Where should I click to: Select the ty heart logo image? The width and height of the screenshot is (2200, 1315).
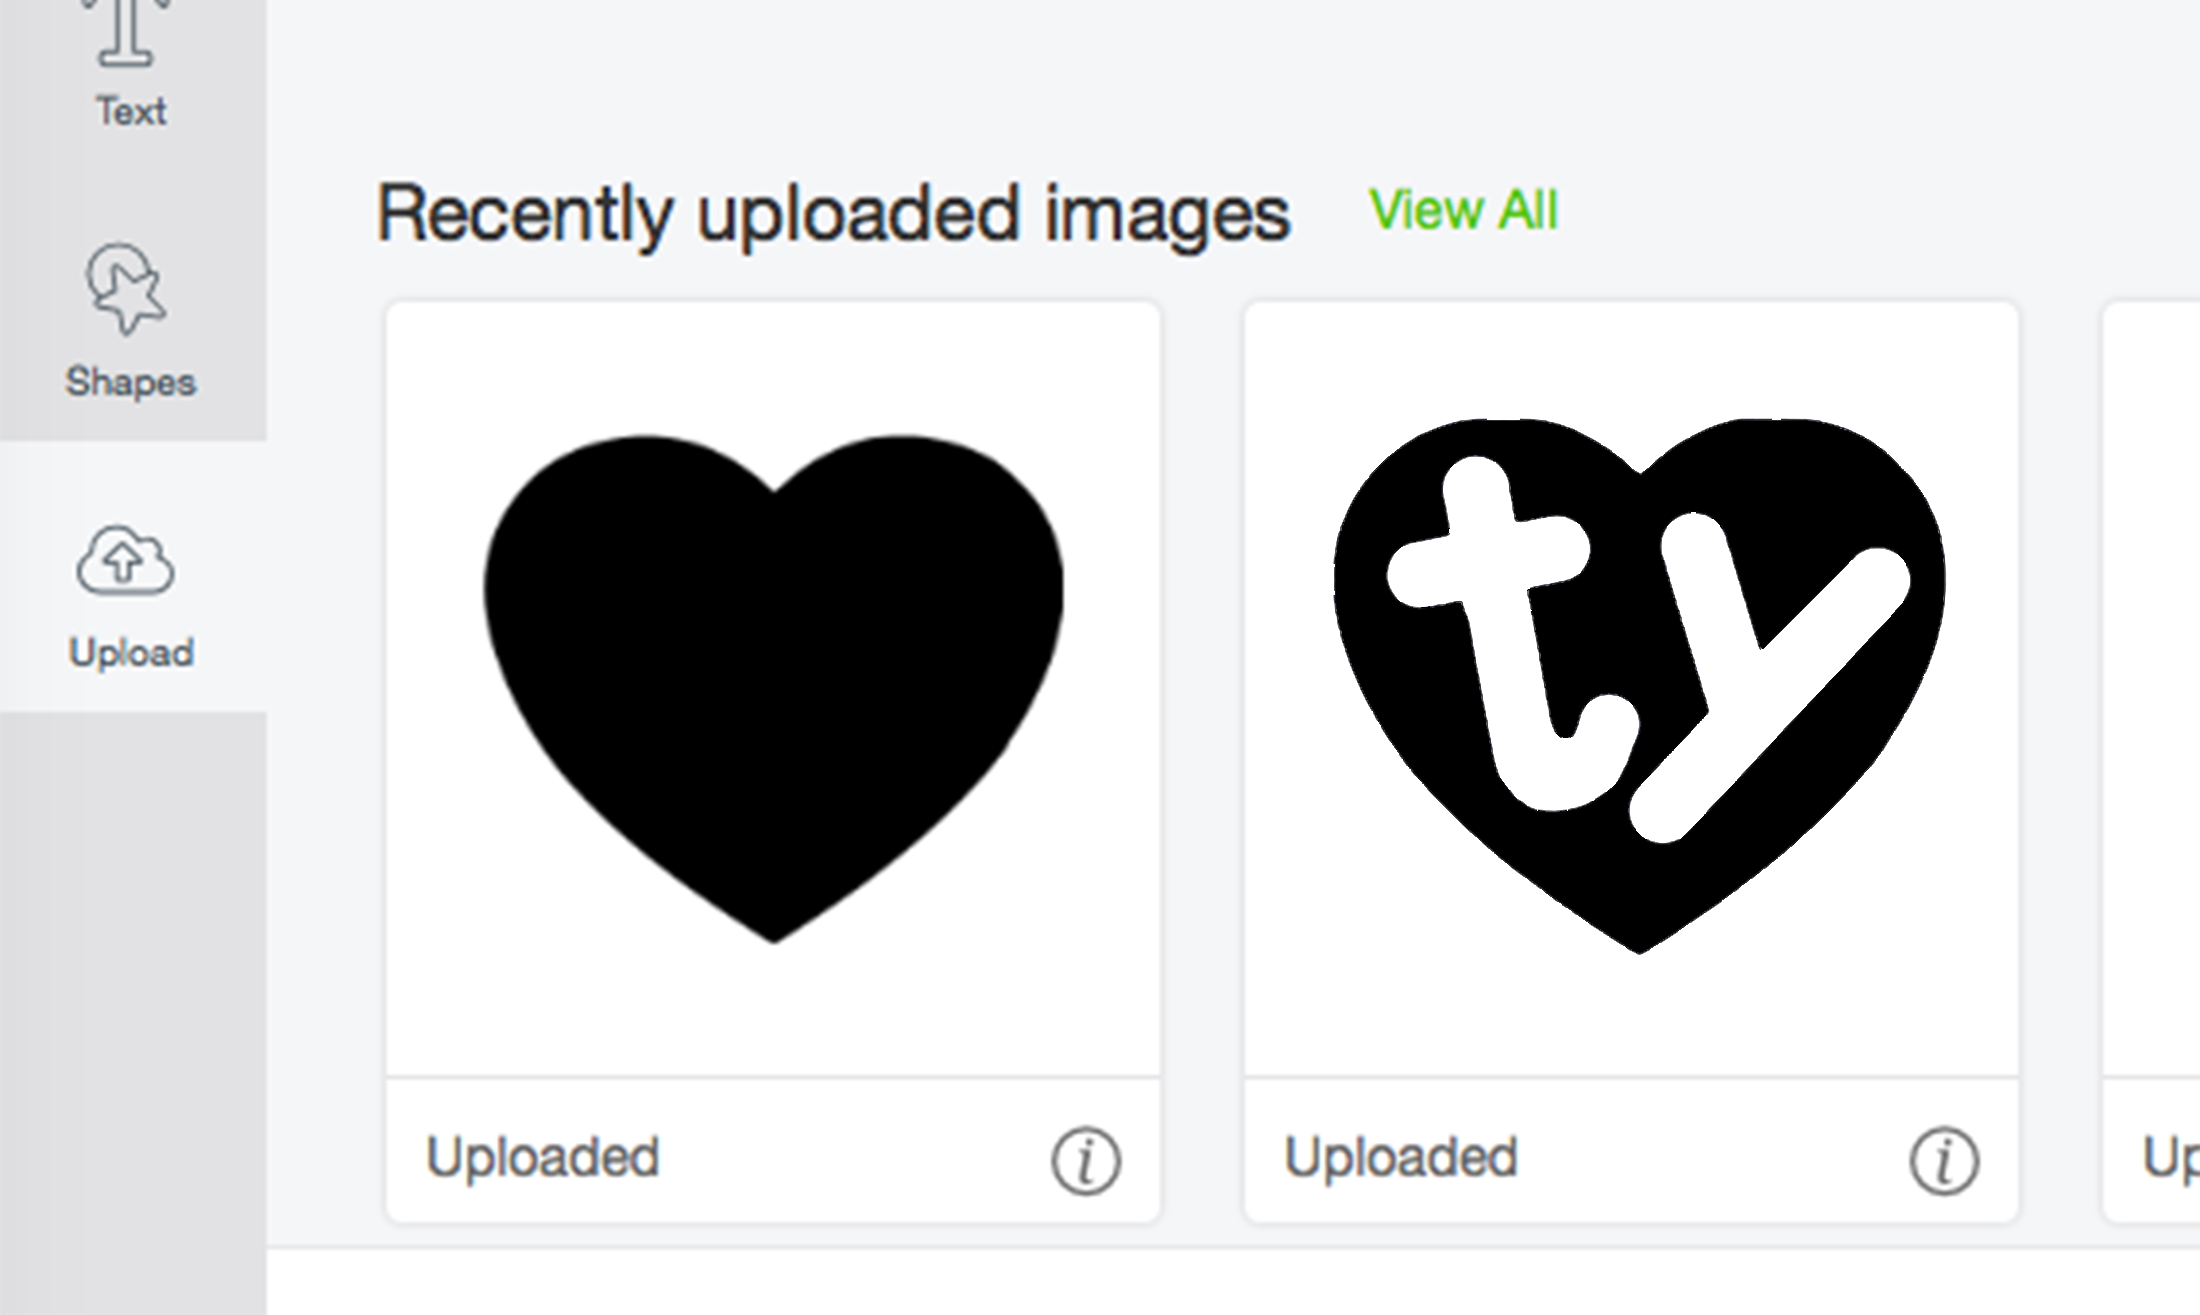pos(1640,686)
